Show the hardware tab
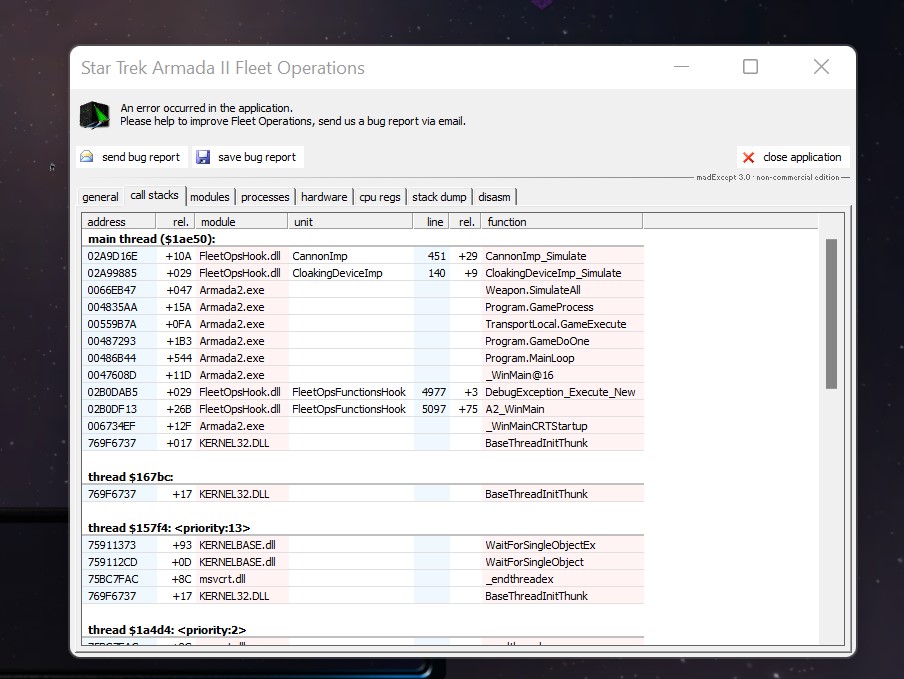 pyautogui.click(x=324, y=197)
